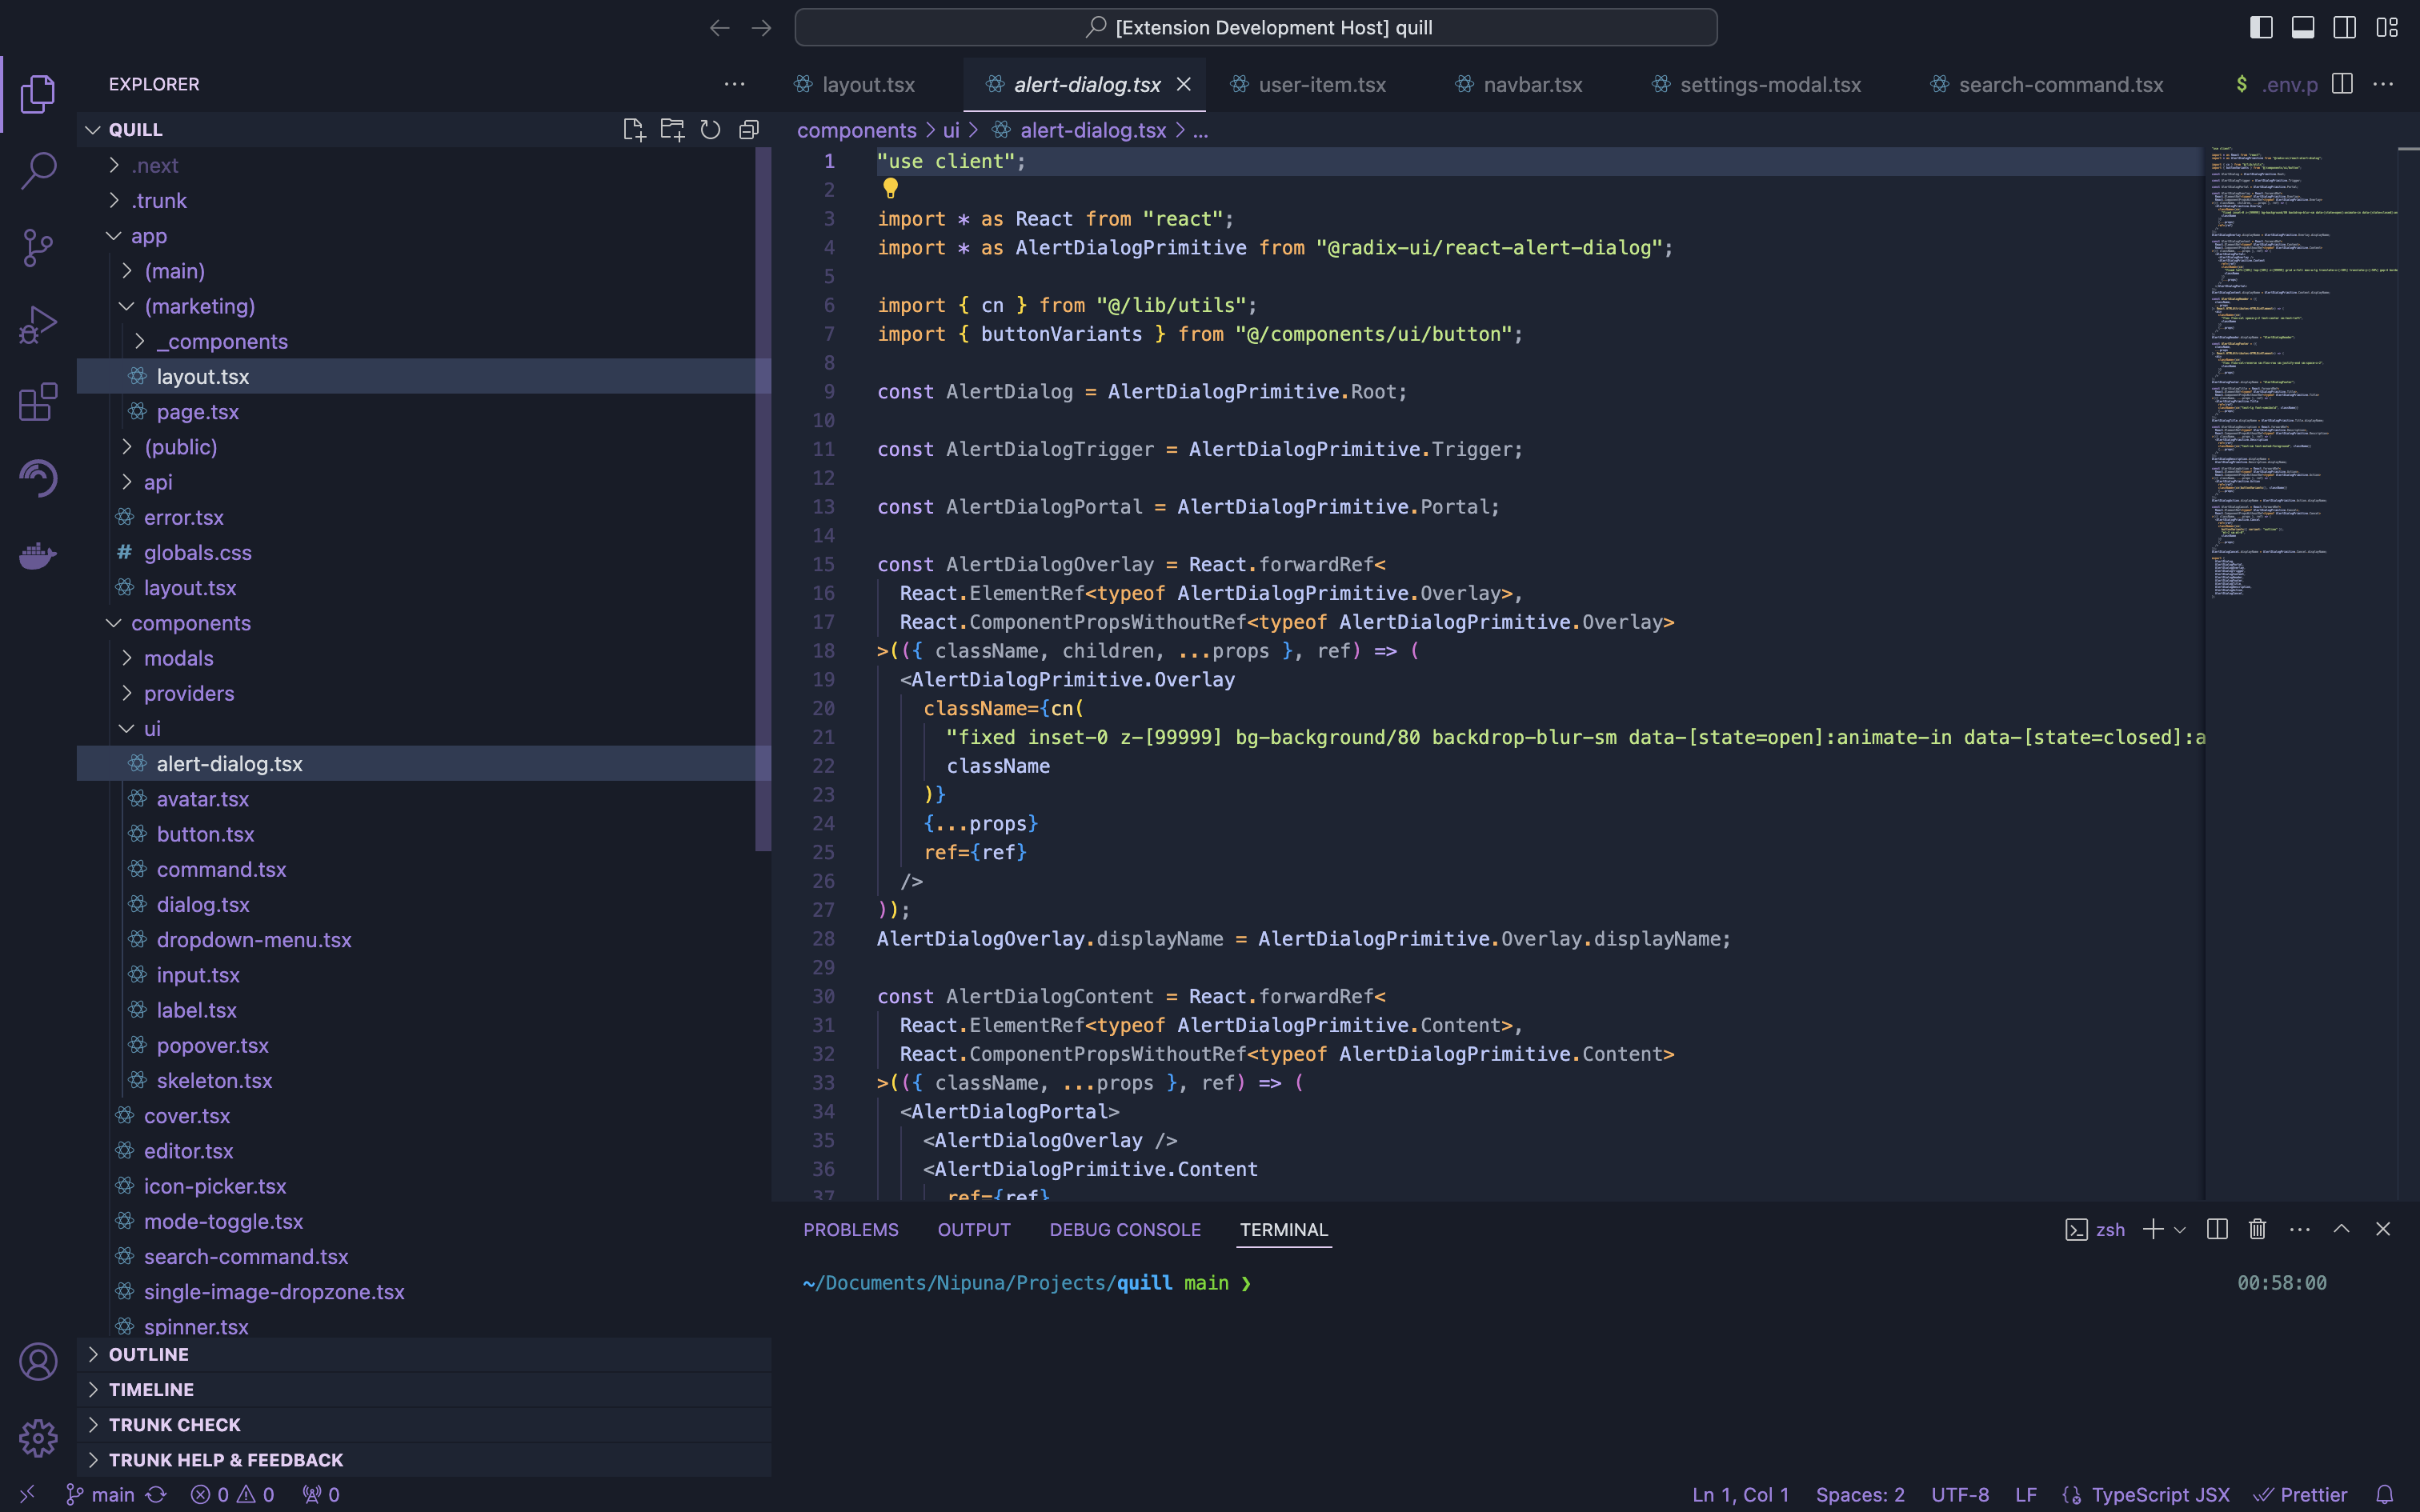The height and width of the screenshot is (1512, 2420).
Task: Click the New File icon in Explorer
Action: point(633,130)
